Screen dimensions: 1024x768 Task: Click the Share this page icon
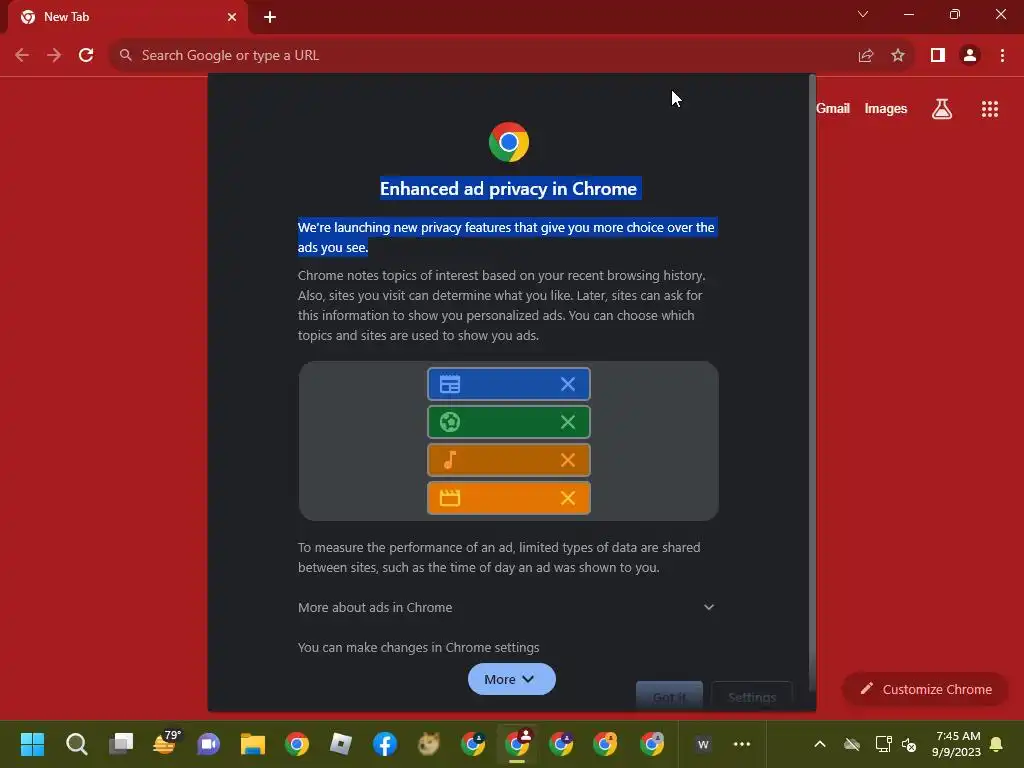[x=865, y=56]
